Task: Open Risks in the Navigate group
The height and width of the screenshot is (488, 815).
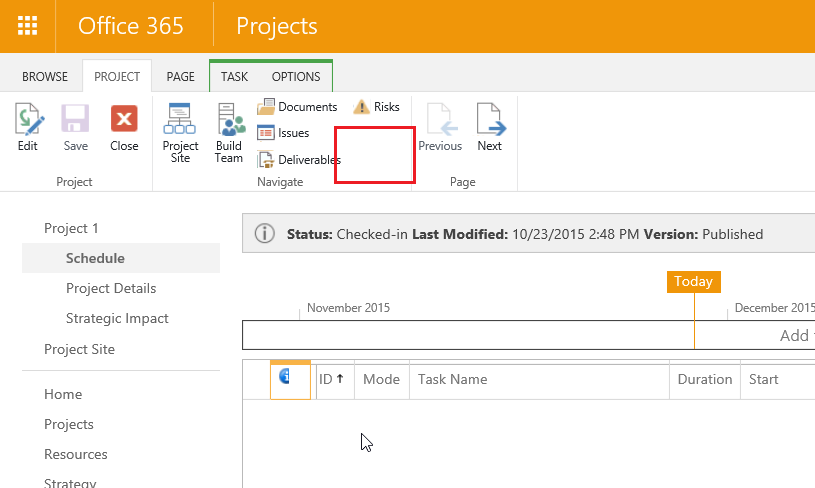Action: pos(376,107)
